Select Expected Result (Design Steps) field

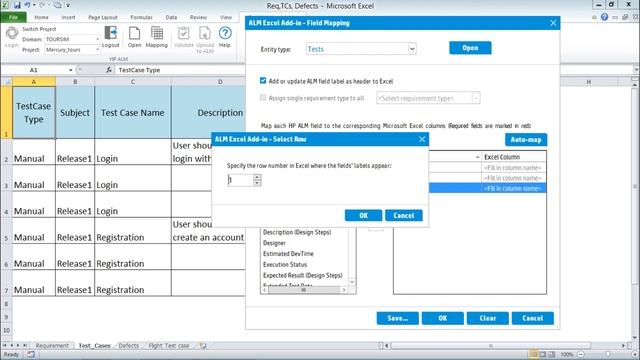point(302,275)
